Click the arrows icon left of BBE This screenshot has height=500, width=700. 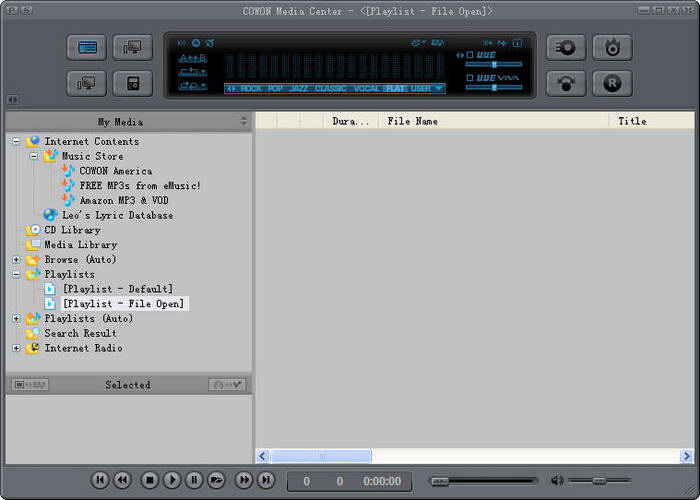pyautogui.click(x=460, y=55)
